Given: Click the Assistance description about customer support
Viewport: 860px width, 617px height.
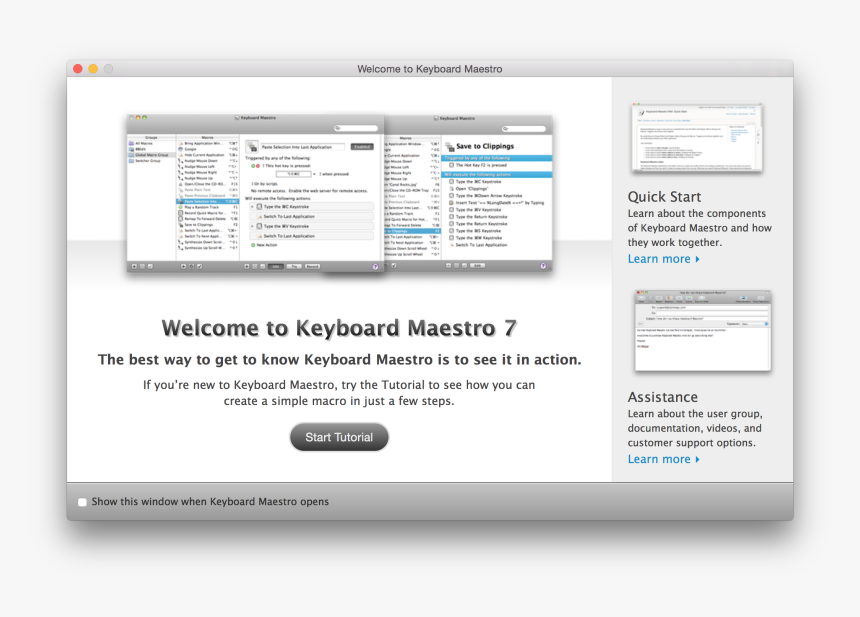Looking at the screenshot, I should 695,428.
